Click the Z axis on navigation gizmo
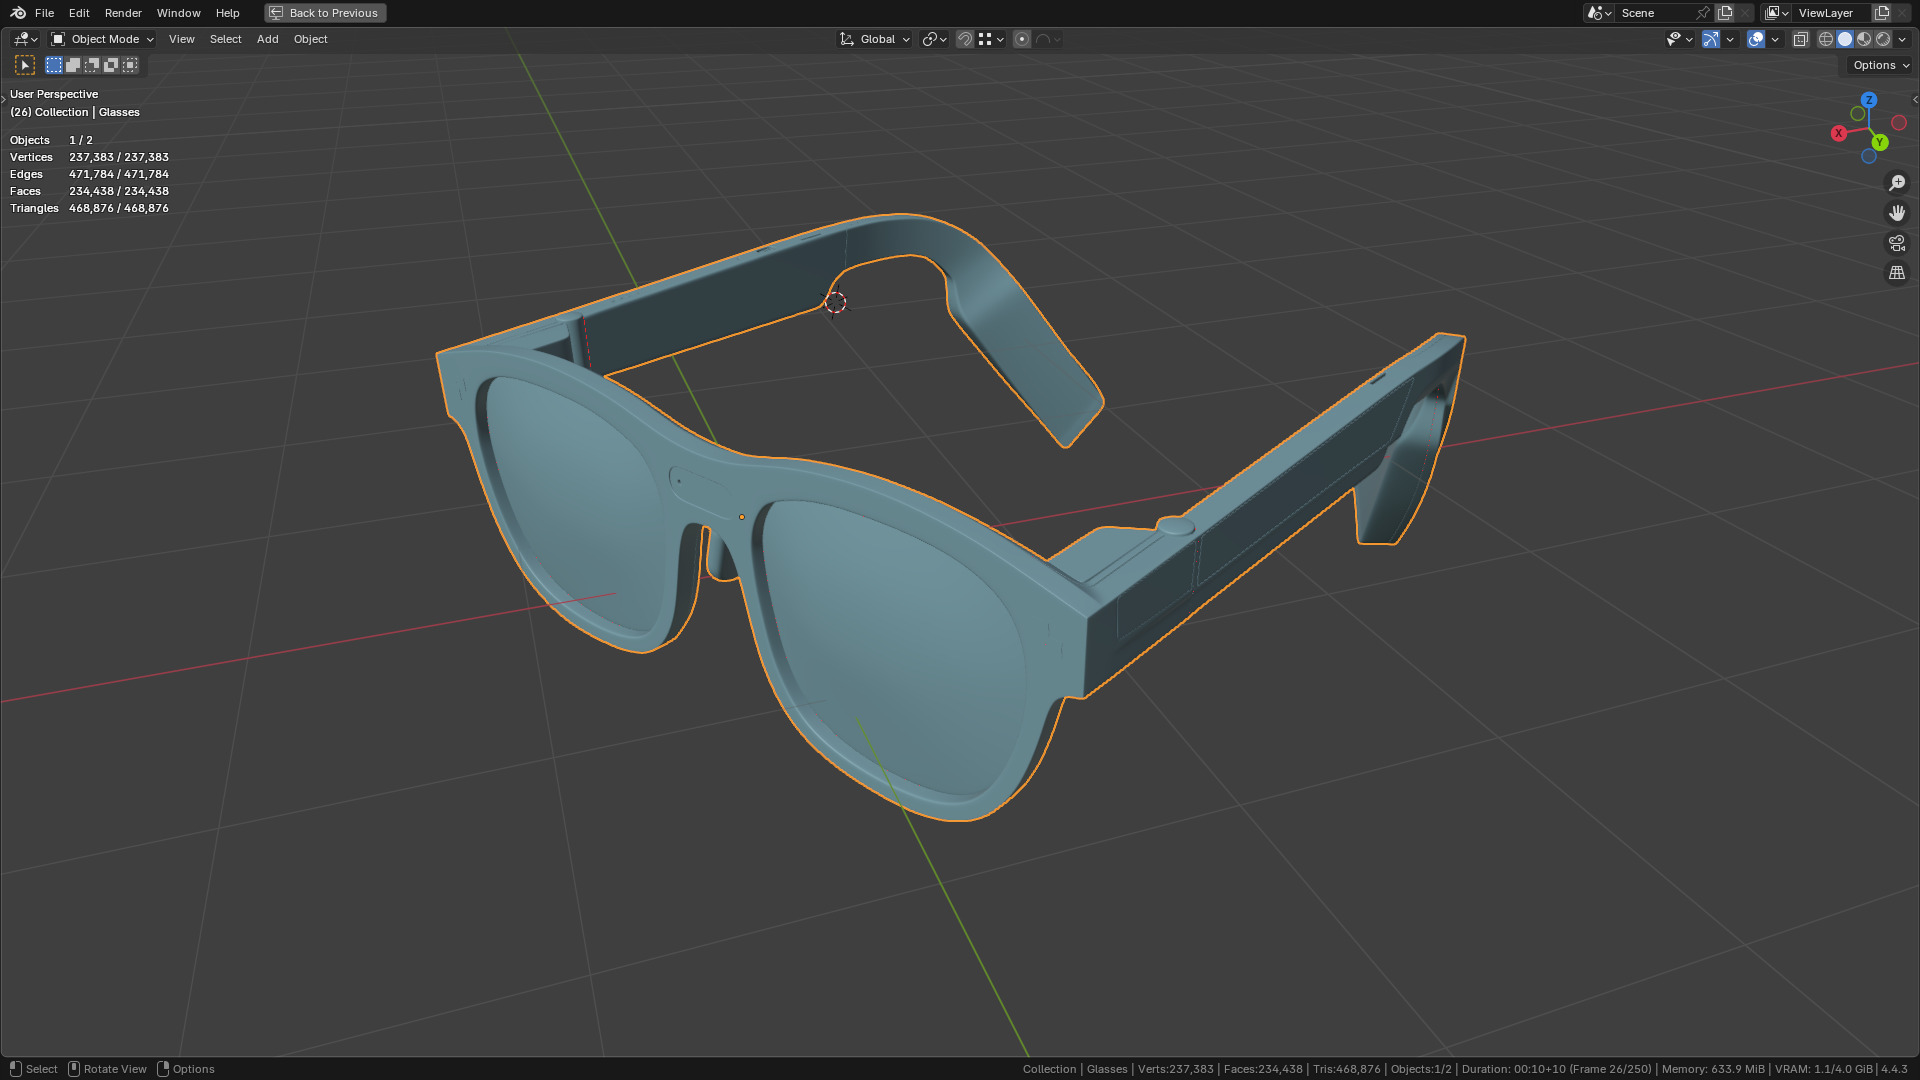The width and height of the screenshot is (1920, 1080). 1869,100
